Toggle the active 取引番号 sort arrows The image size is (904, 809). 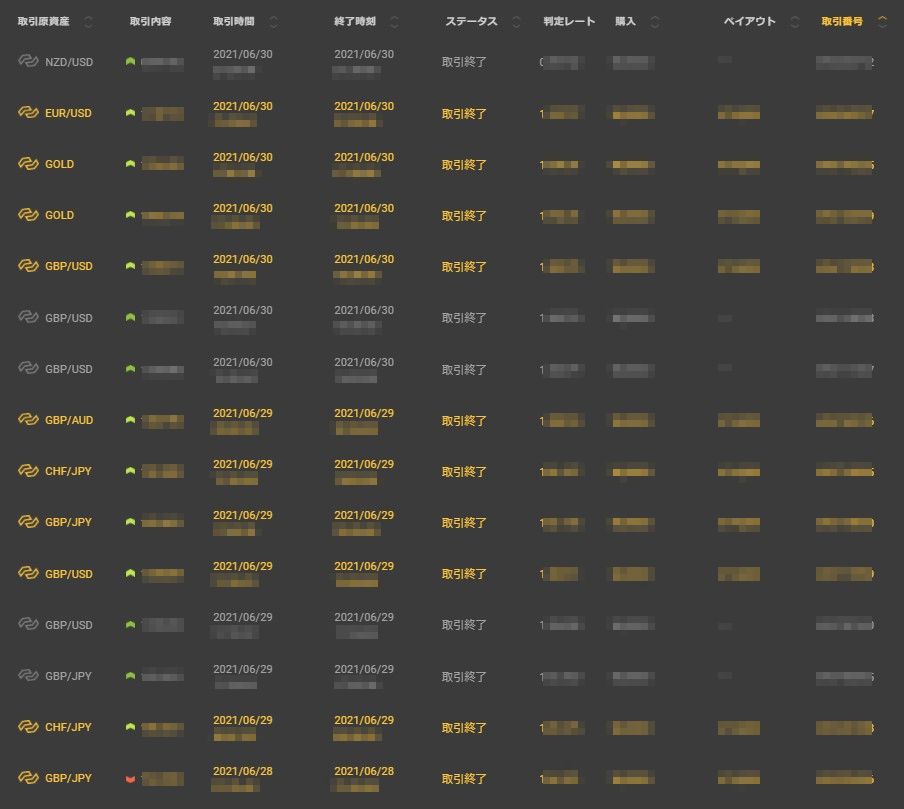882,22
